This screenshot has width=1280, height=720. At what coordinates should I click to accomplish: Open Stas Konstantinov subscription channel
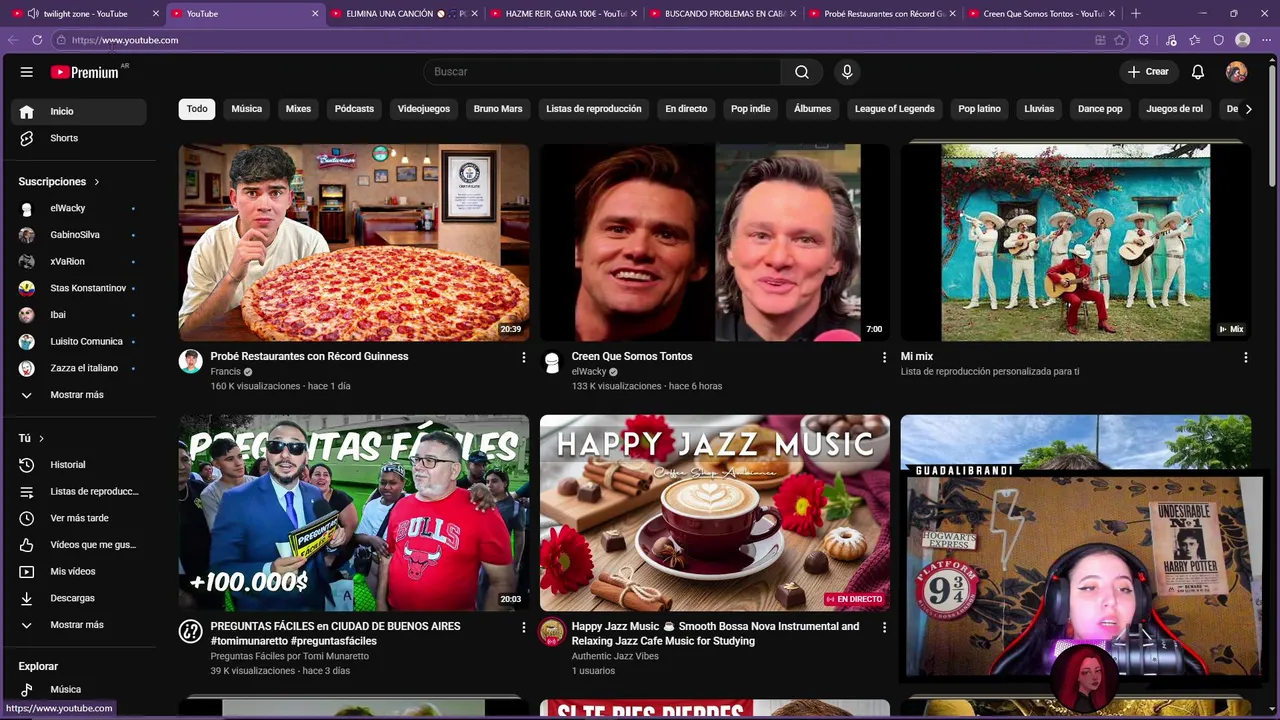coord(79,288)
